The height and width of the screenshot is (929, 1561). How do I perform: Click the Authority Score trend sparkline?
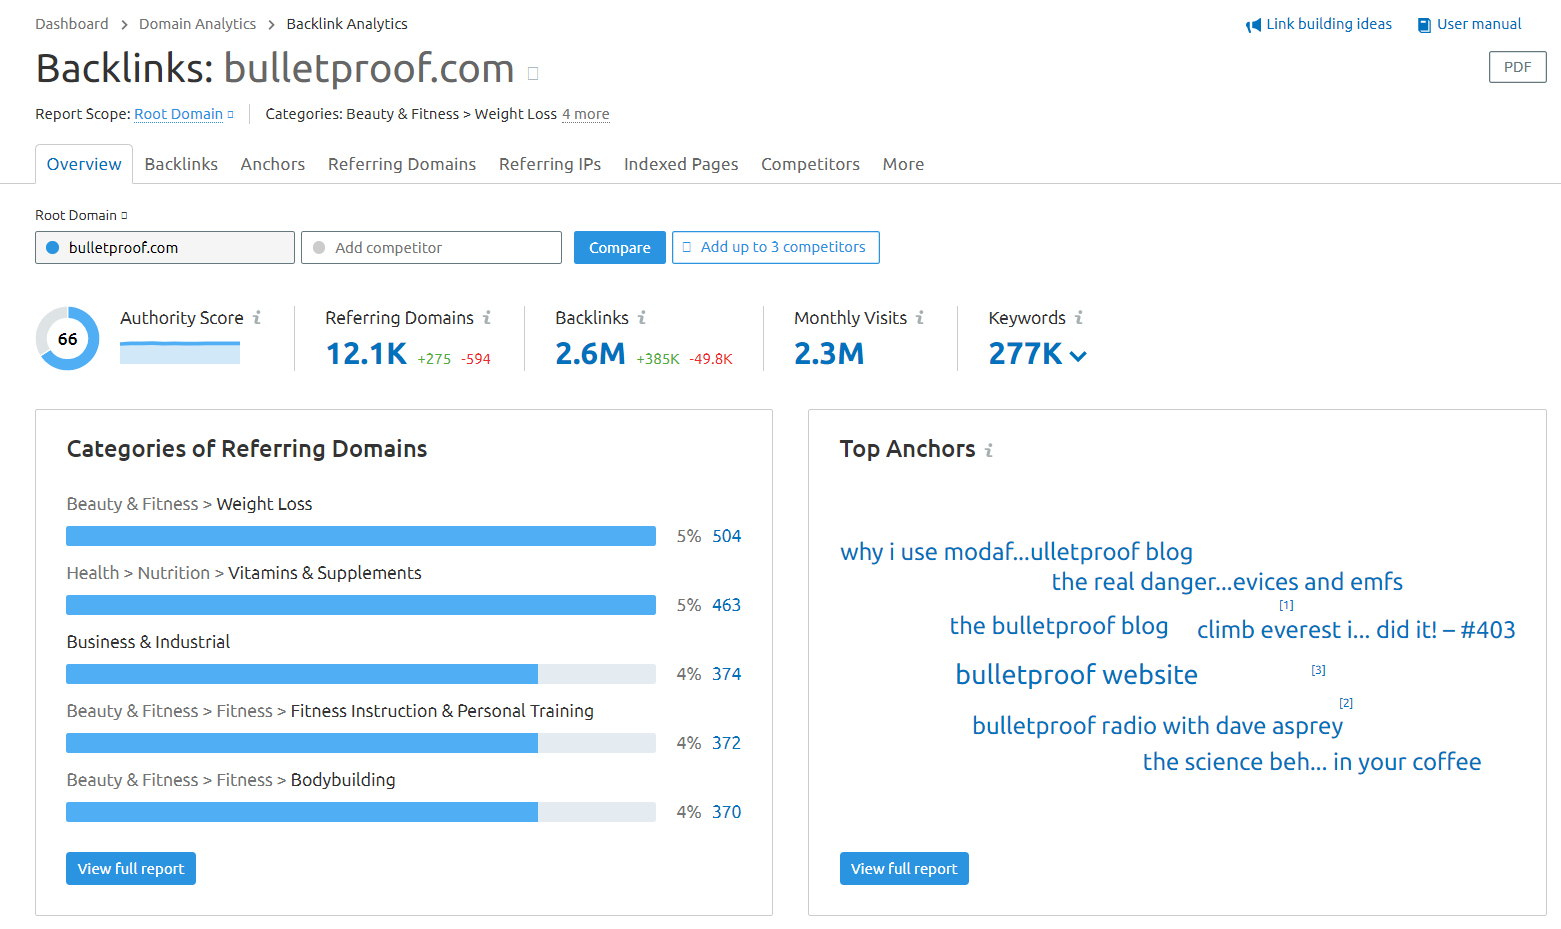point(180,352)
